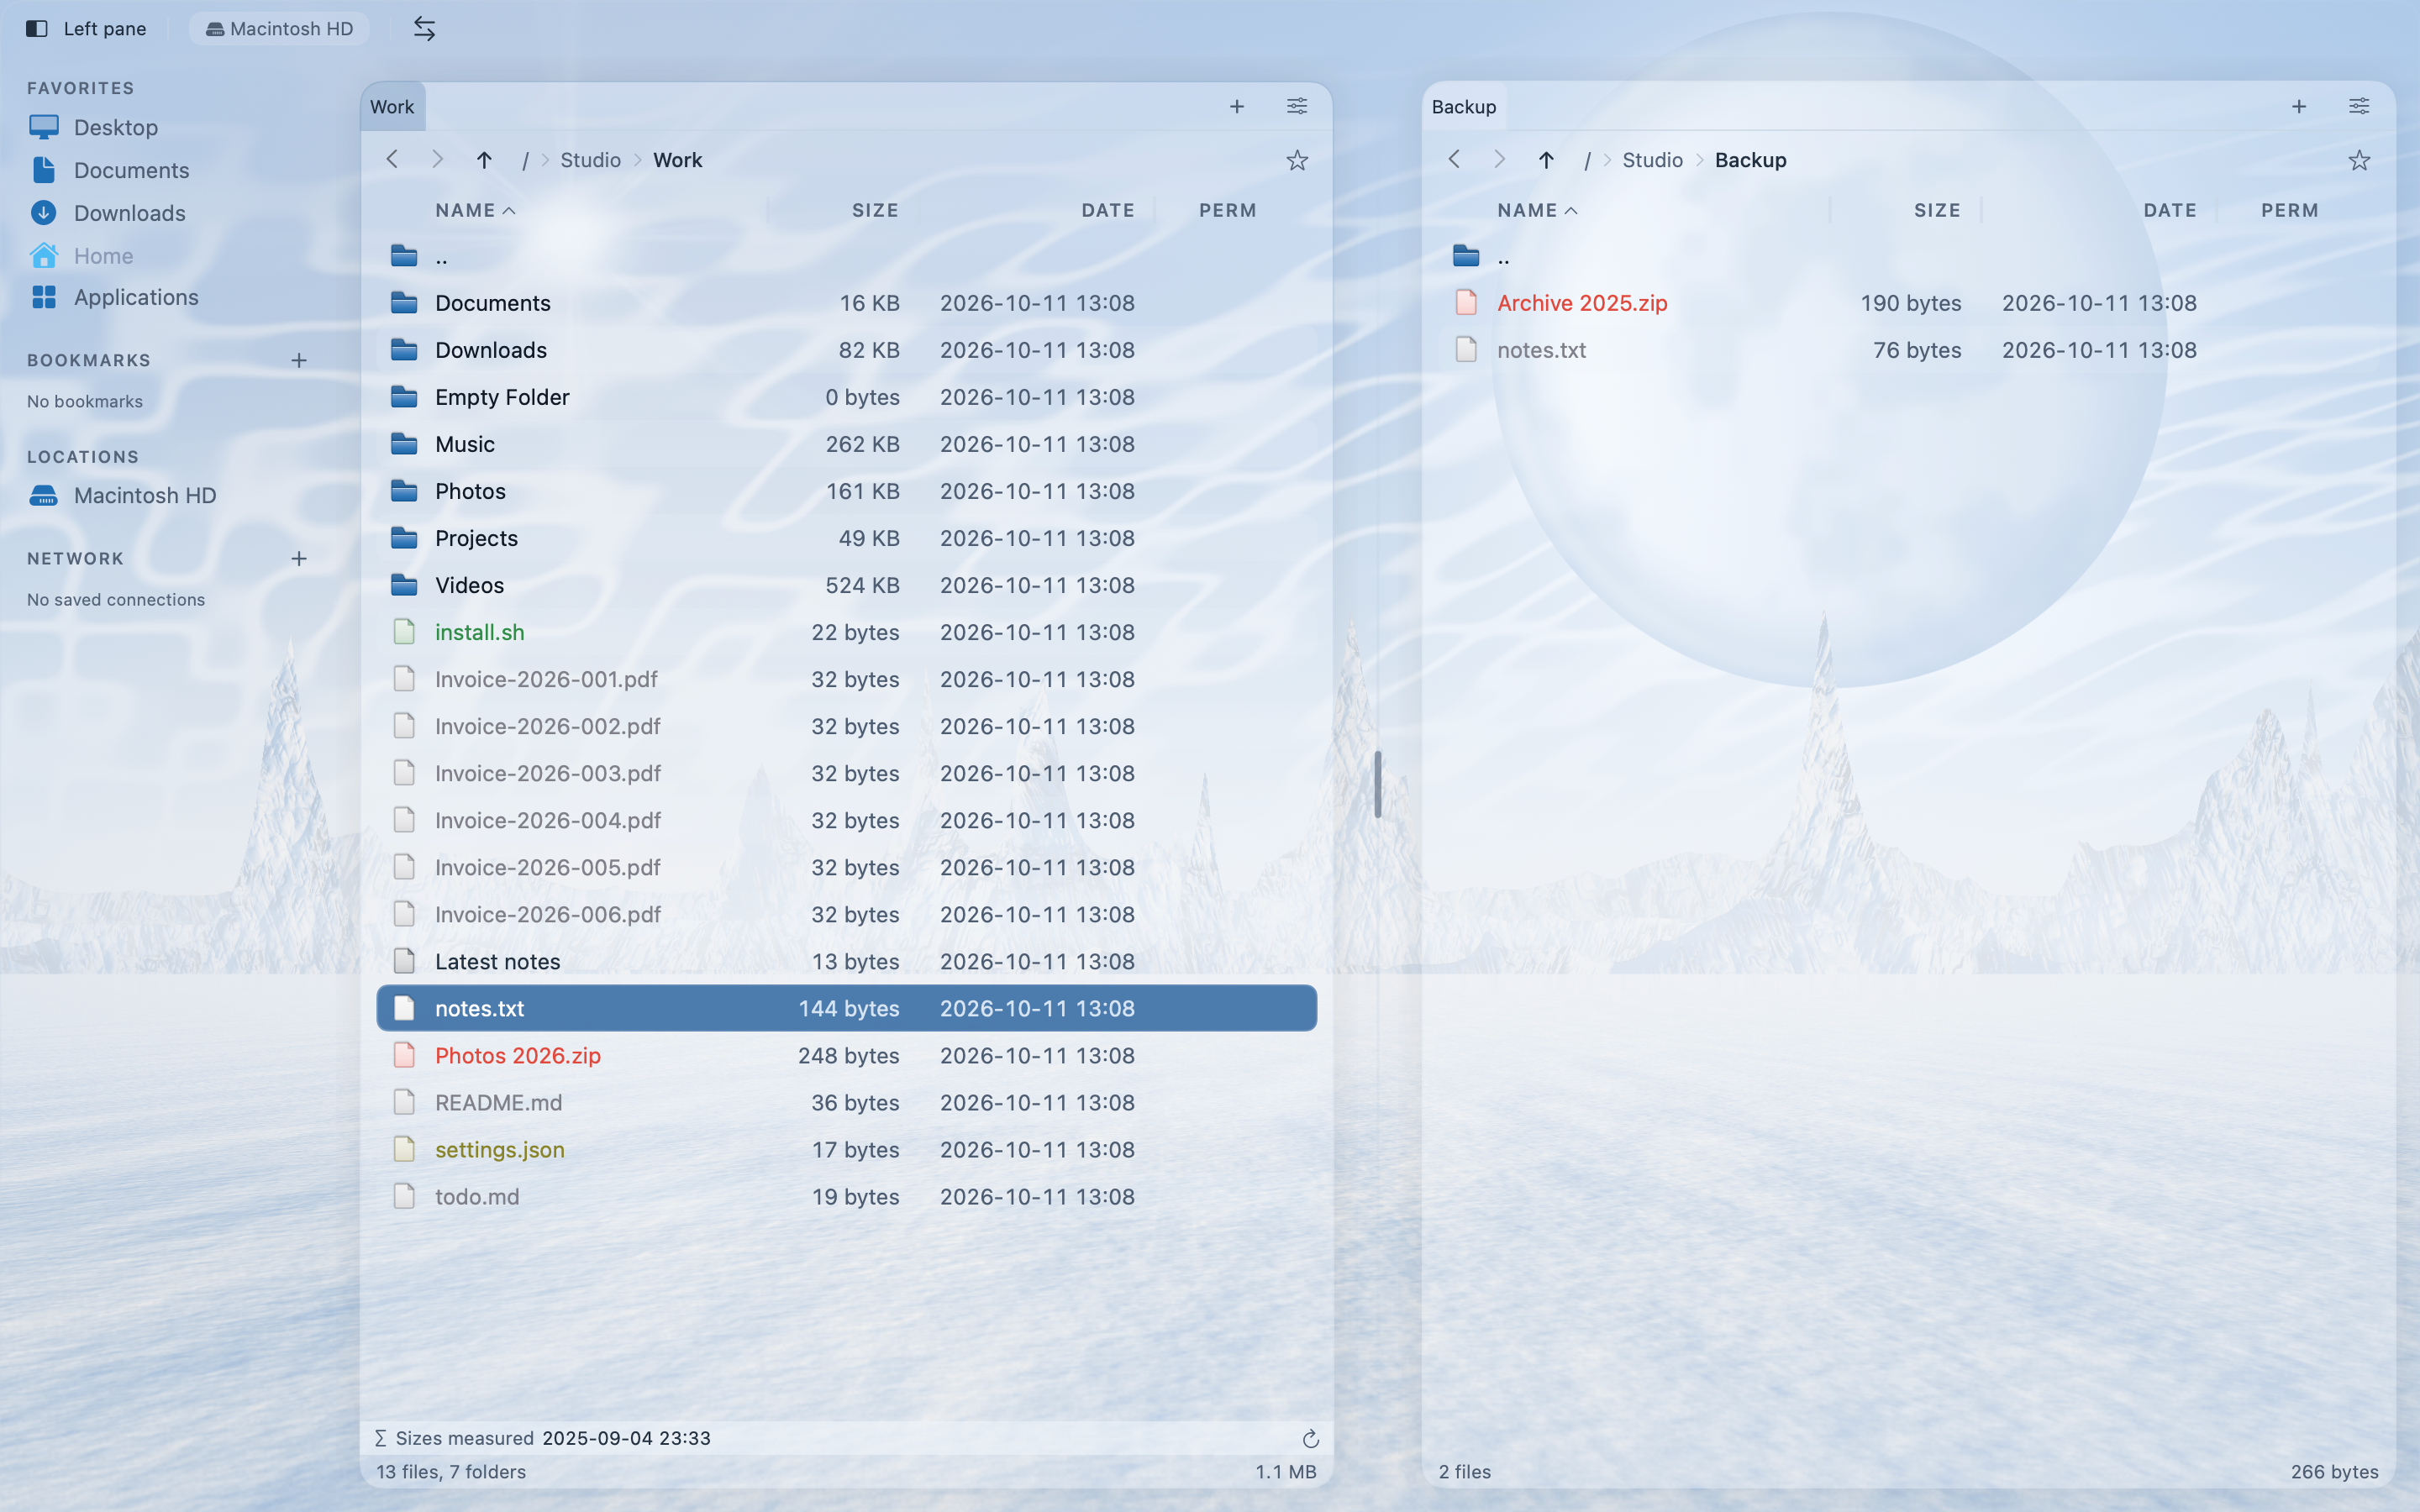Sort Work pane by Size column
The width and height of the screenshot is (2420, 1512).
[x=875, y=210]
